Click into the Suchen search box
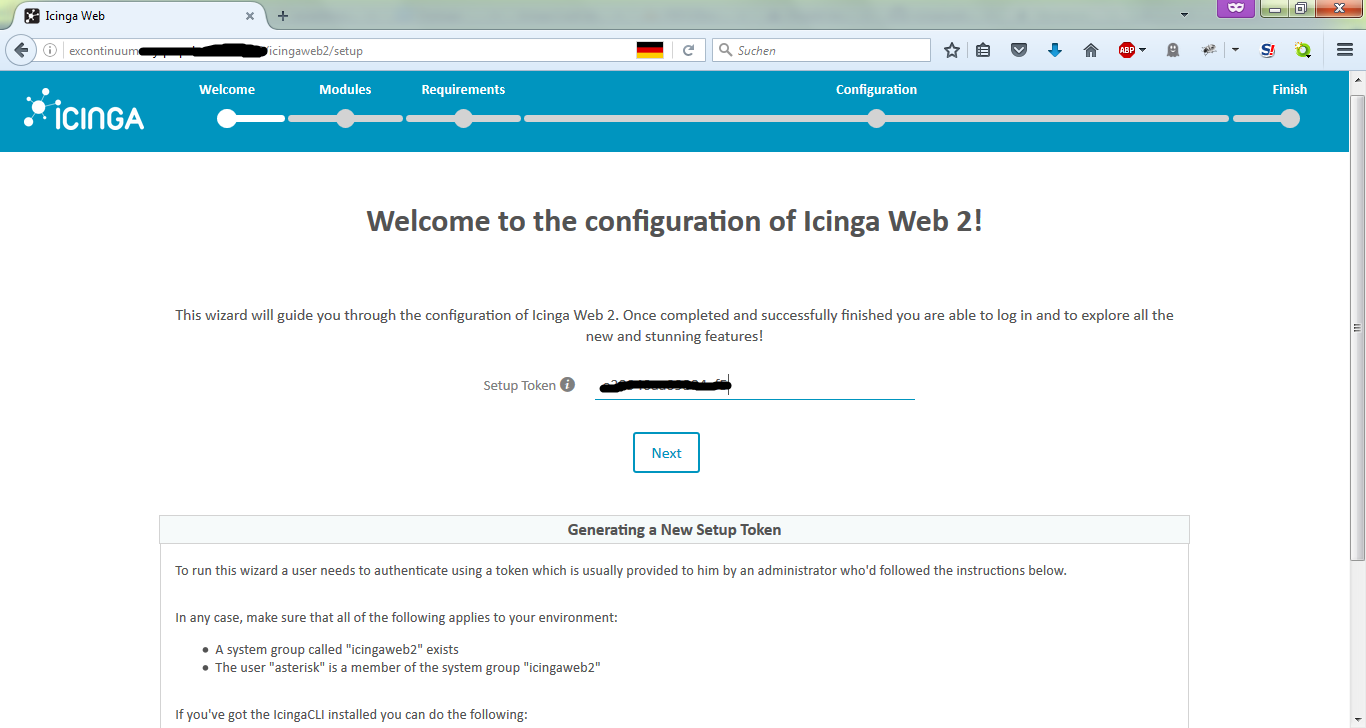Image resolution: width=1366 pixels, height=728 pixels. pyautogui.click(x=821, y=50)
